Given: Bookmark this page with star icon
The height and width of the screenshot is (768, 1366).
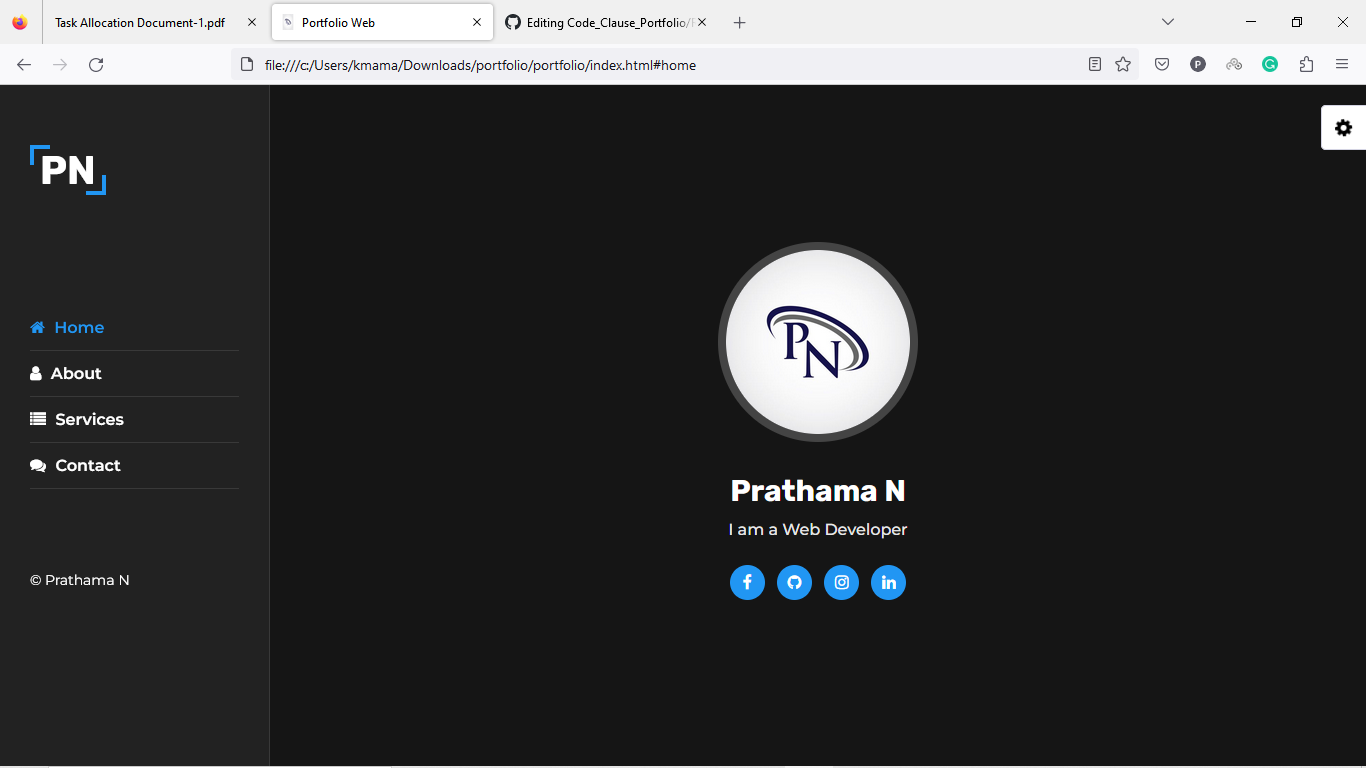Looking at the screenshot, I should (x=1123, y=65).
